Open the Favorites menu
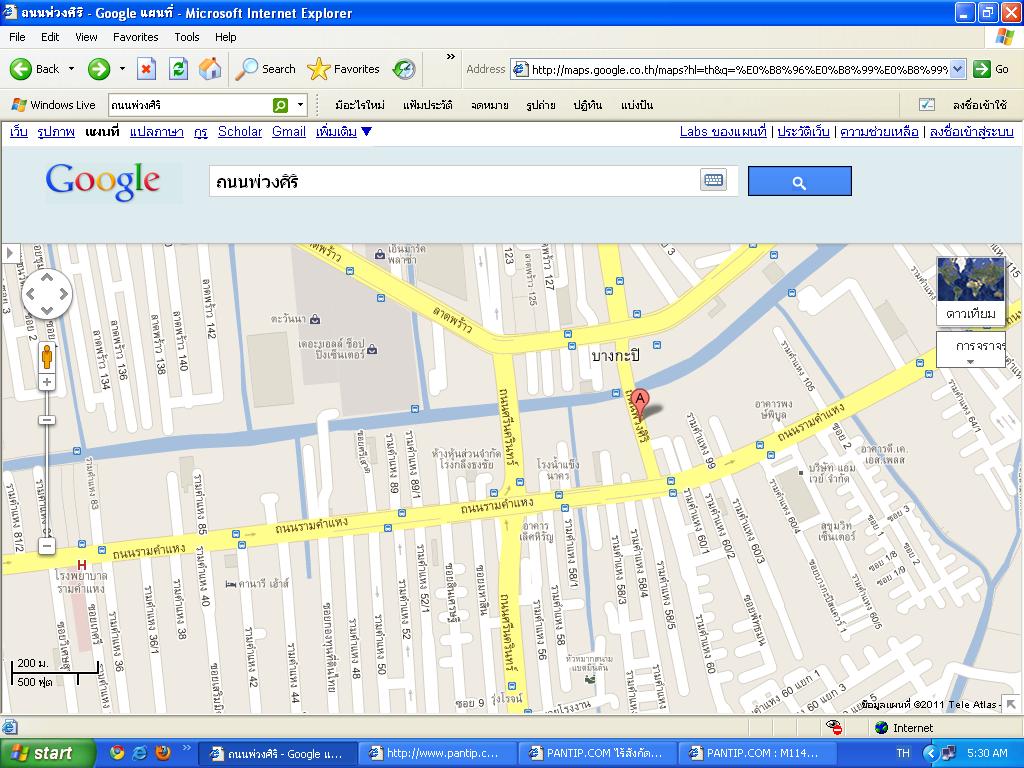Screen dimensions: 1024x768 point(135,37)
